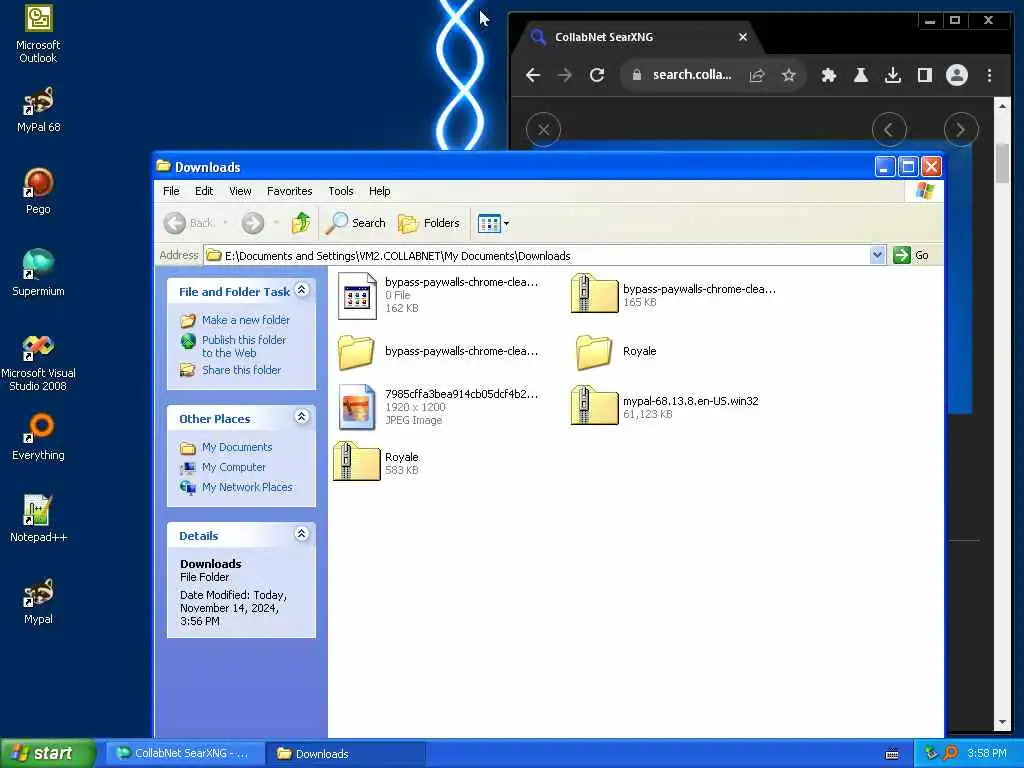The image size is (1024, 768).
Task: Click browser forward arrow in Chrome window
Action: (565, 75)
